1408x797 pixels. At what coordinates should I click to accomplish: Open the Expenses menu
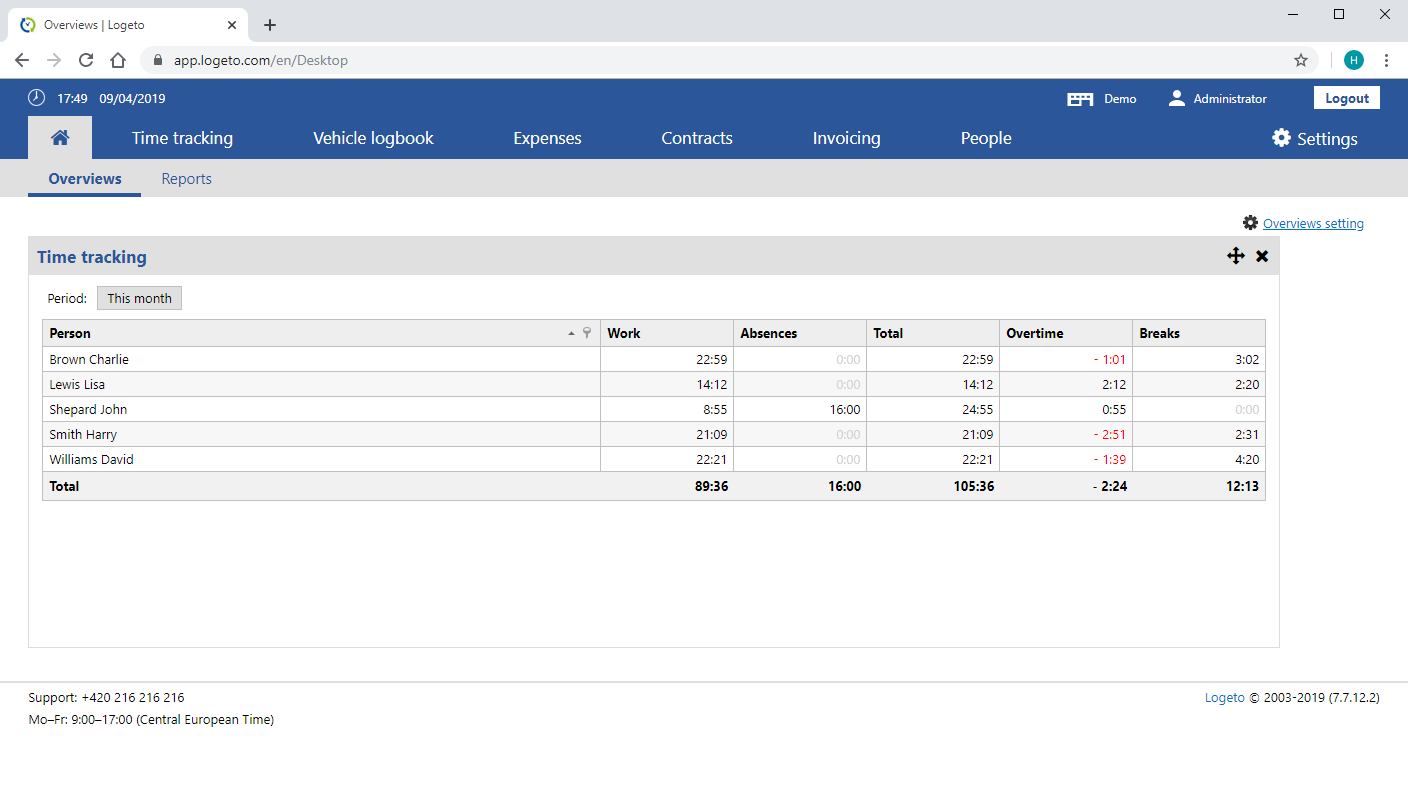point(547,138)
